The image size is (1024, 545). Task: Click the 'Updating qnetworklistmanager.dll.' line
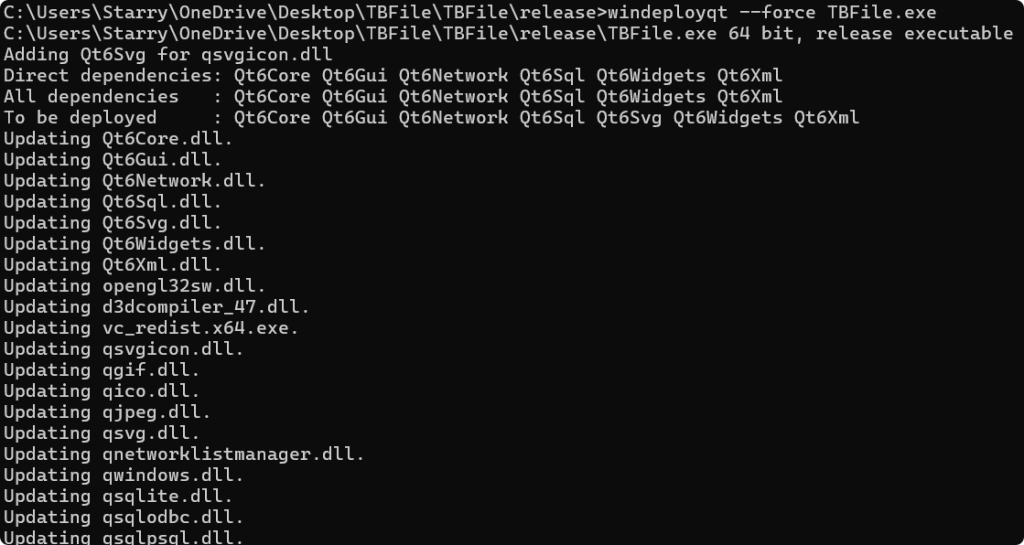[x=184, y=454]
